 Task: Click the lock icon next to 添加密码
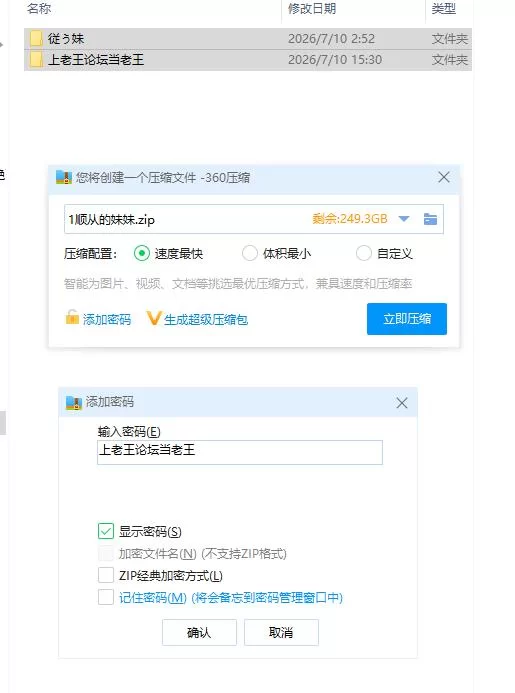[72, 317]
